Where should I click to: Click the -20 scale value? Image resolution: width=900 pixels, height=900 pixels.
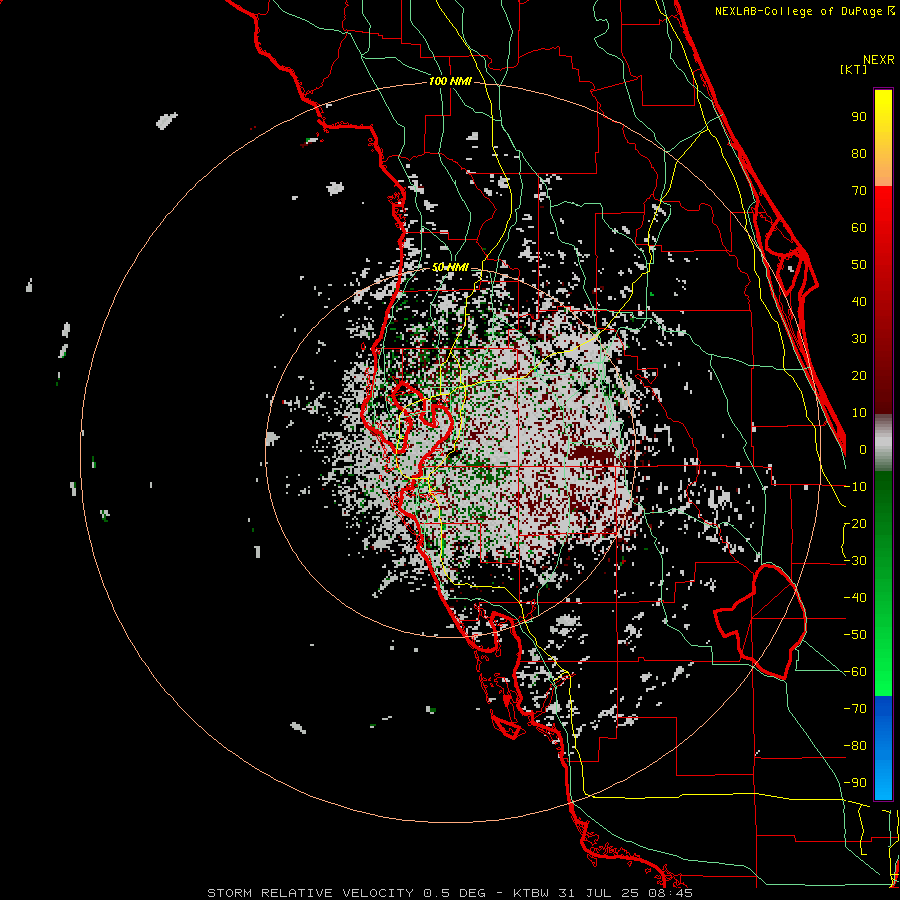(855, 524)
